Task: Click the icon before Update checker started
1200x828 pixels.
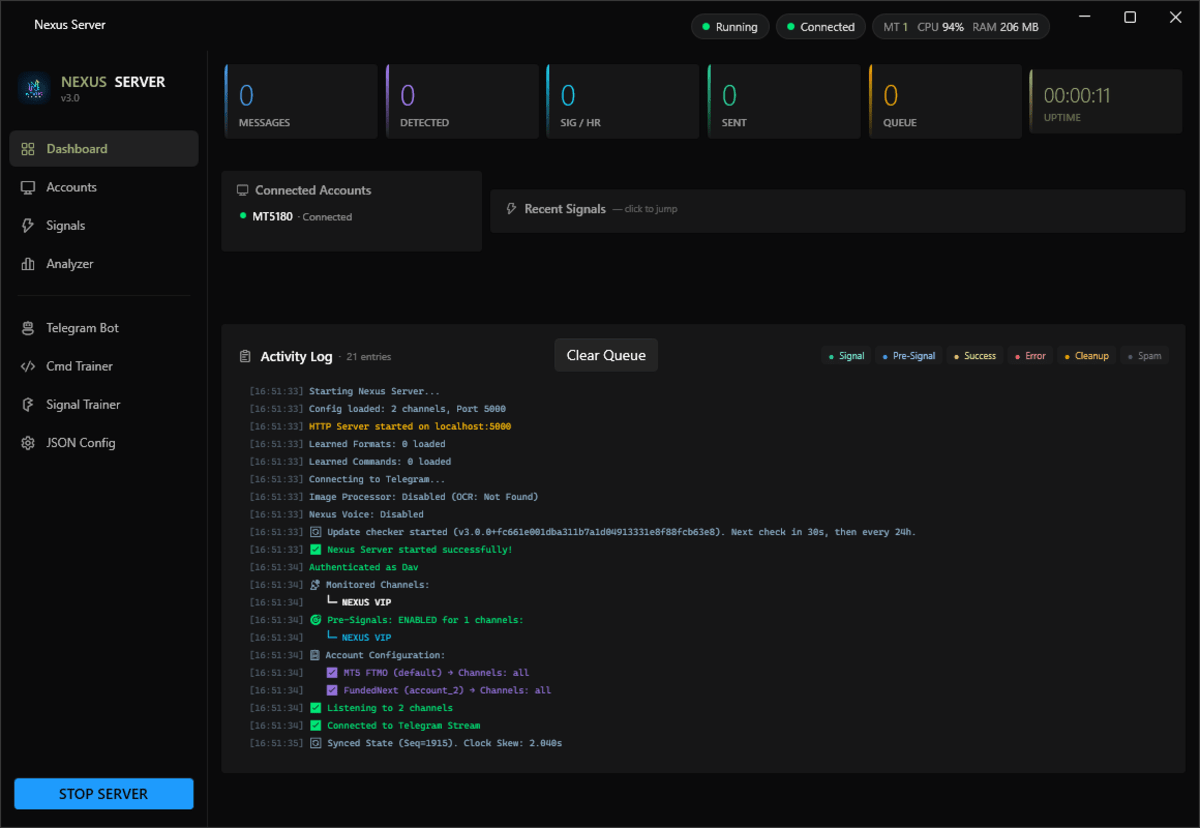Action: coord(315,532)
